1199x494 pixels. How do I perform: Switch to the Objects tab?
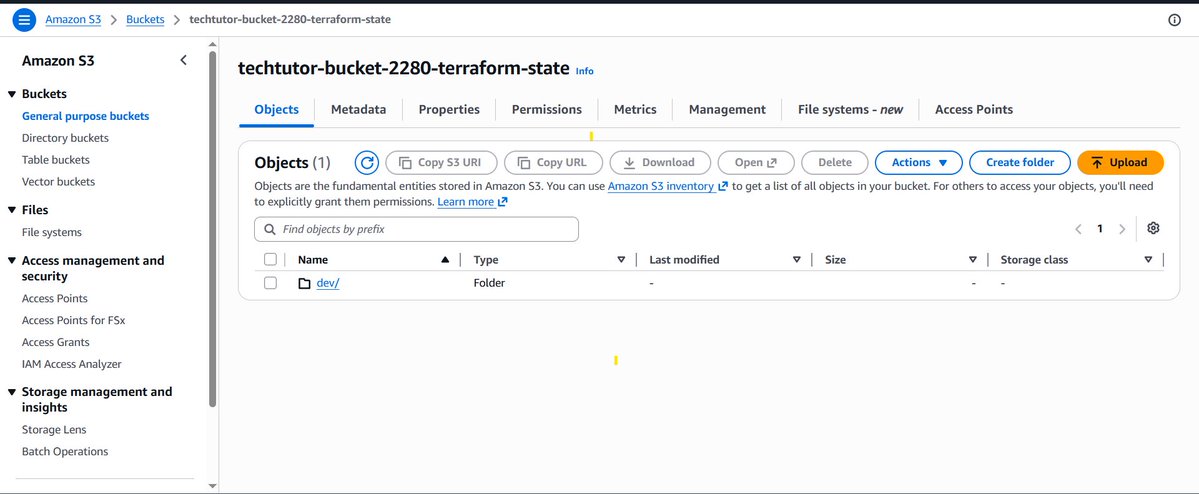276,109
